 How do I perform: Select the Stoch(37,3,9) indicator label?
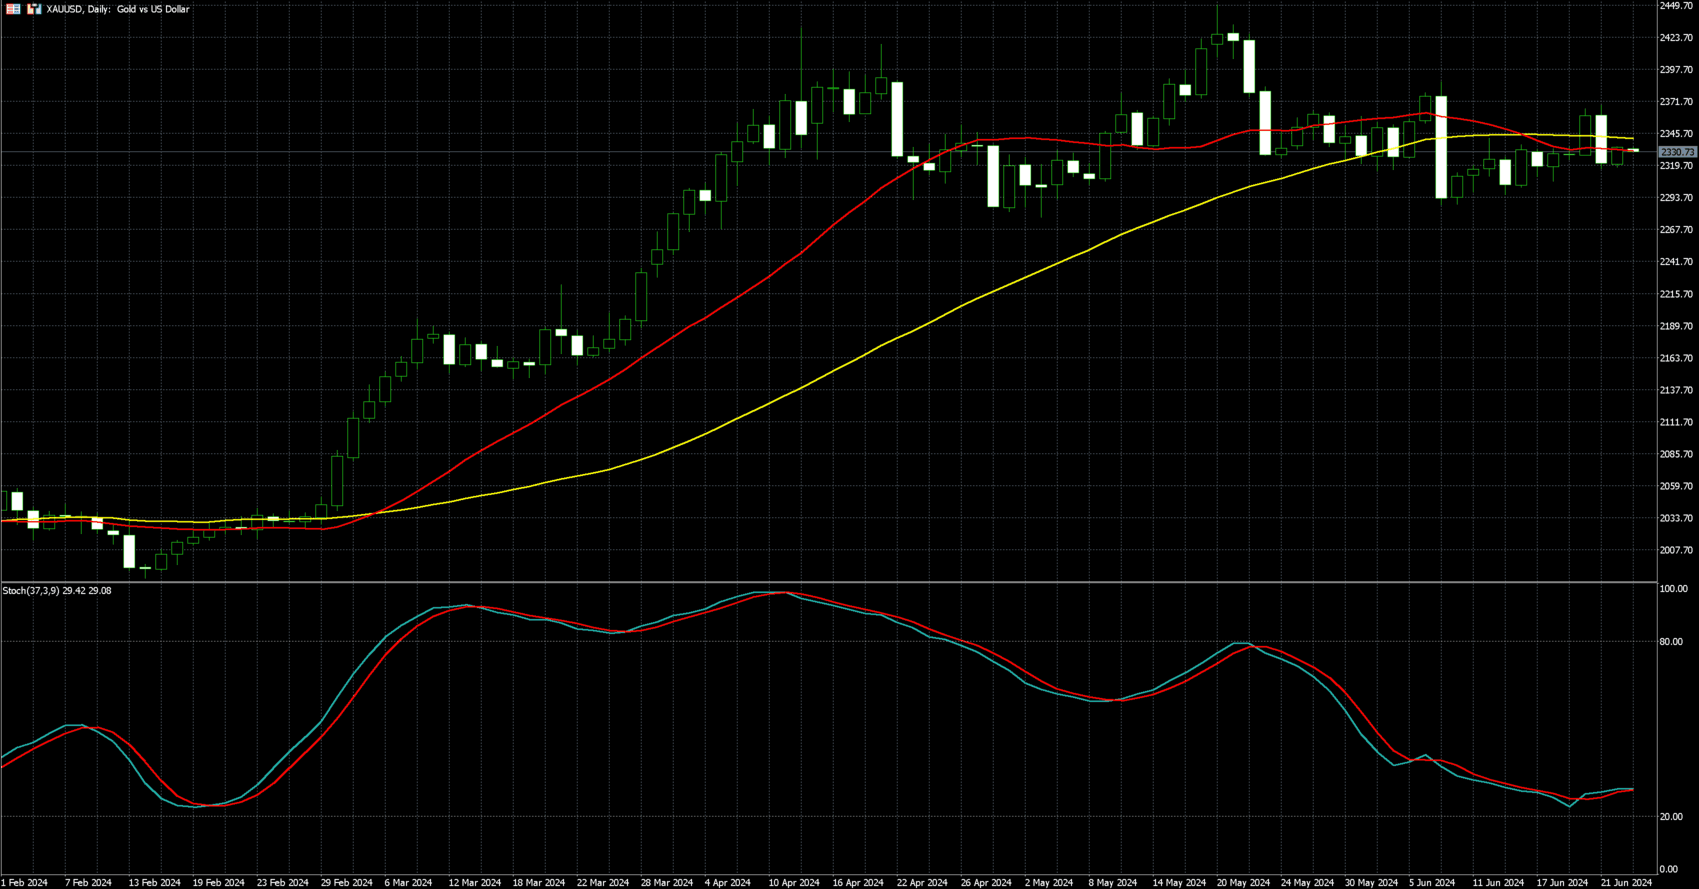point(57,591)
